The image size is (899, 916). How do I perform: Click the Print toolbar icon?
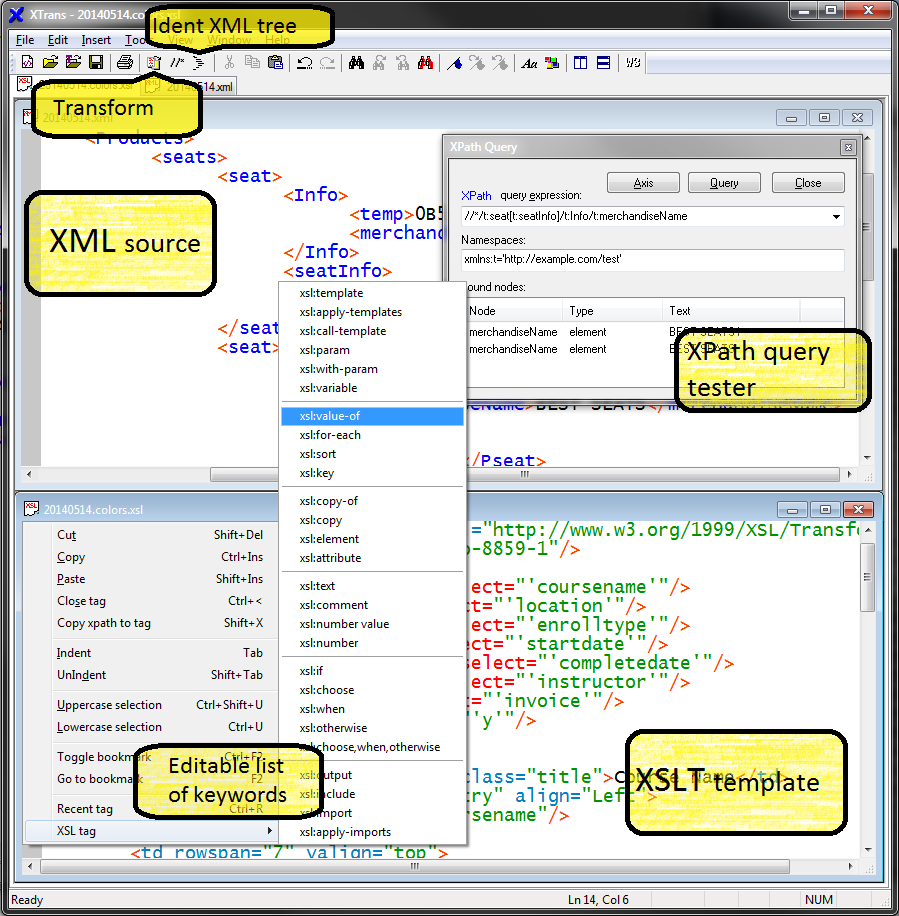tap(124, 63)
